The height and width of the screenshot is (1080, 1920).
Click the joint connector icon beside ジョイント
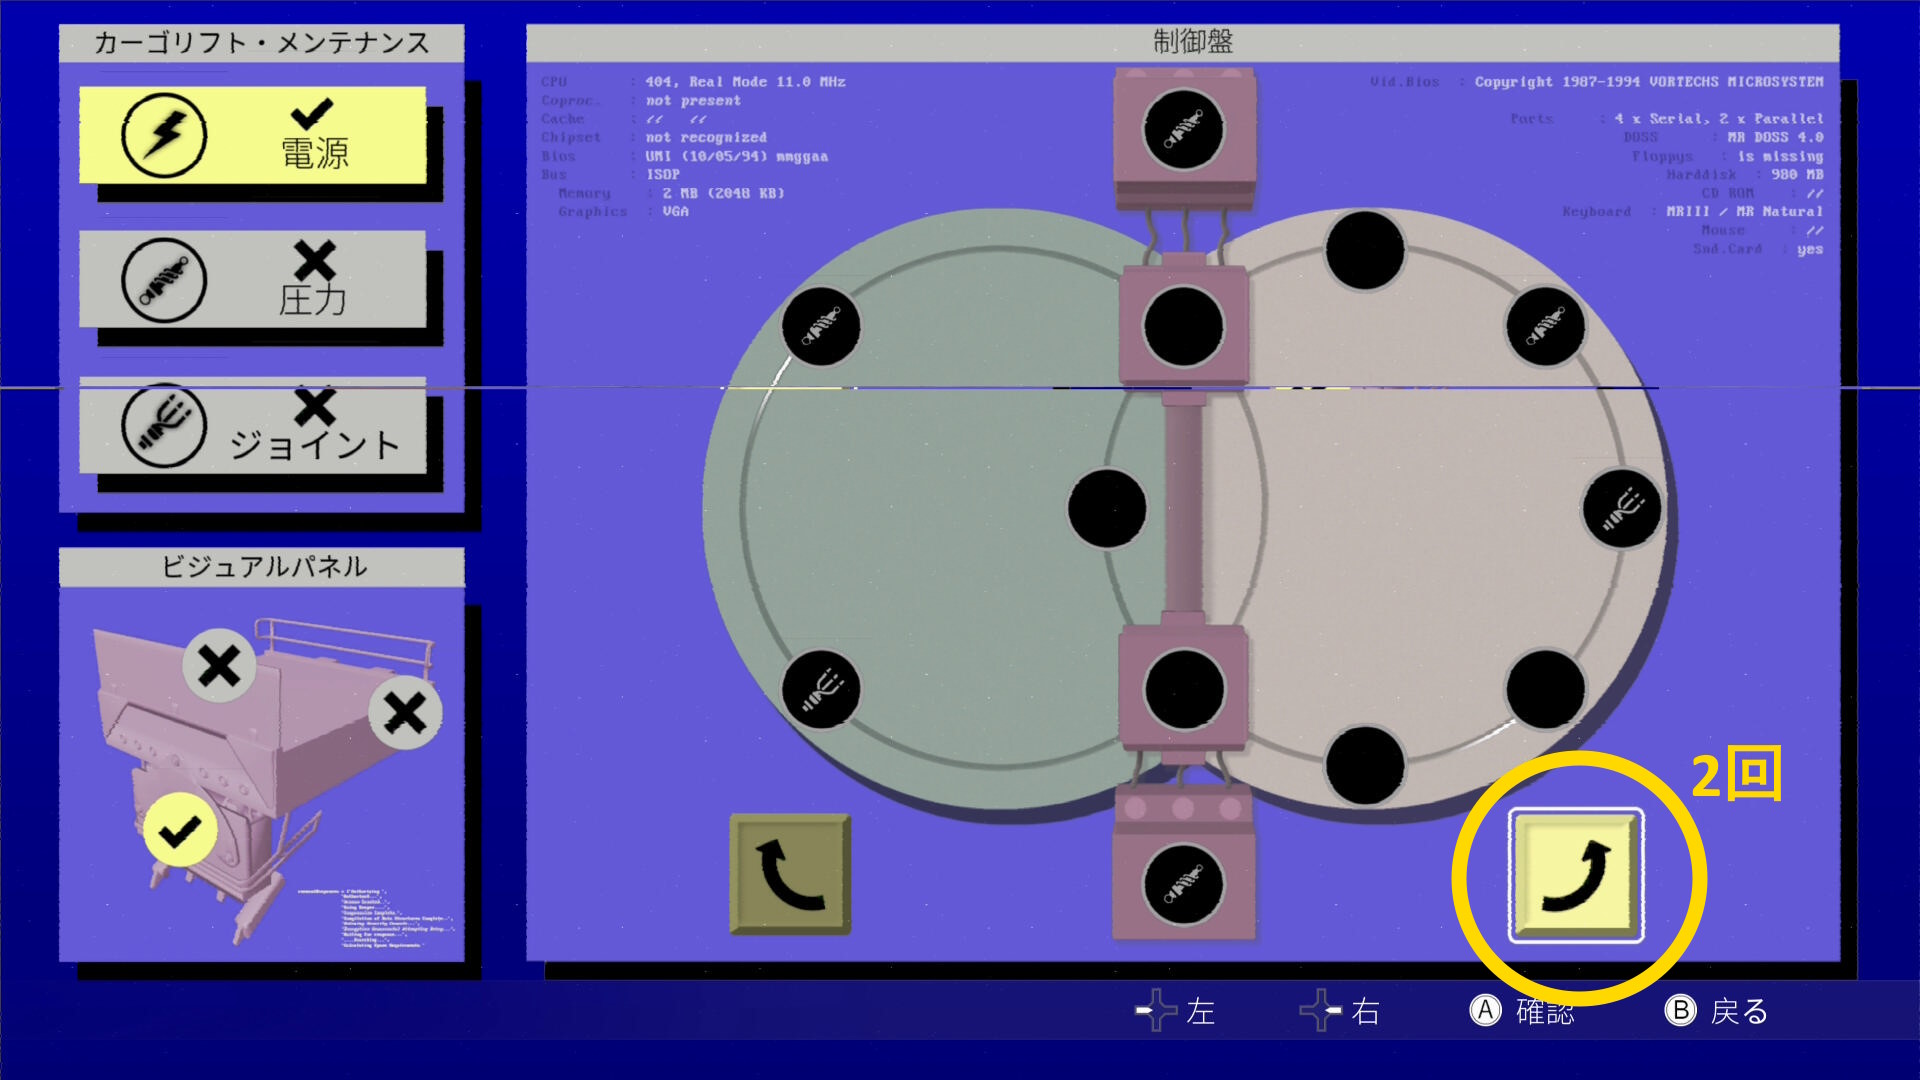(164, 425)
